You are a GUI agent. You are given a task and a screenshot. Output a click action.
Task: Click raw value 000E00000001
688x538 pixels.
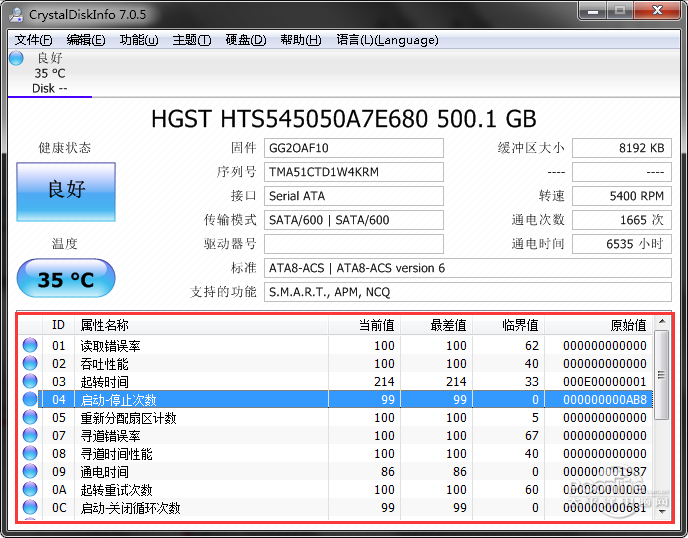pos(605,382)
